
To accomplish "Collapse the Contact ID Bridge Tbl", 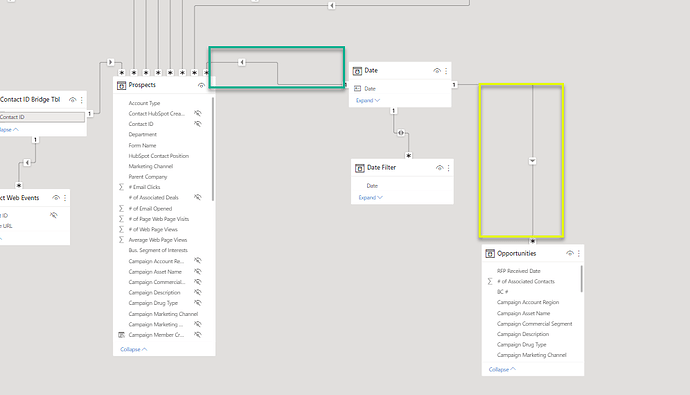I will click(9, 130).
